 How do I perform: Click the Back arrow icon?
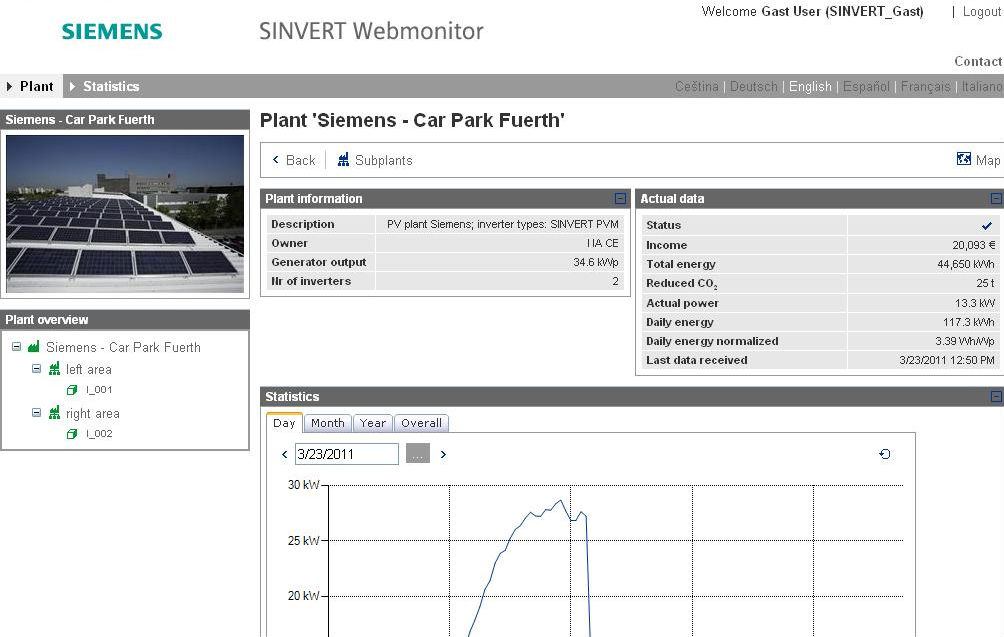pyautogui.click(x=276, y=159)
